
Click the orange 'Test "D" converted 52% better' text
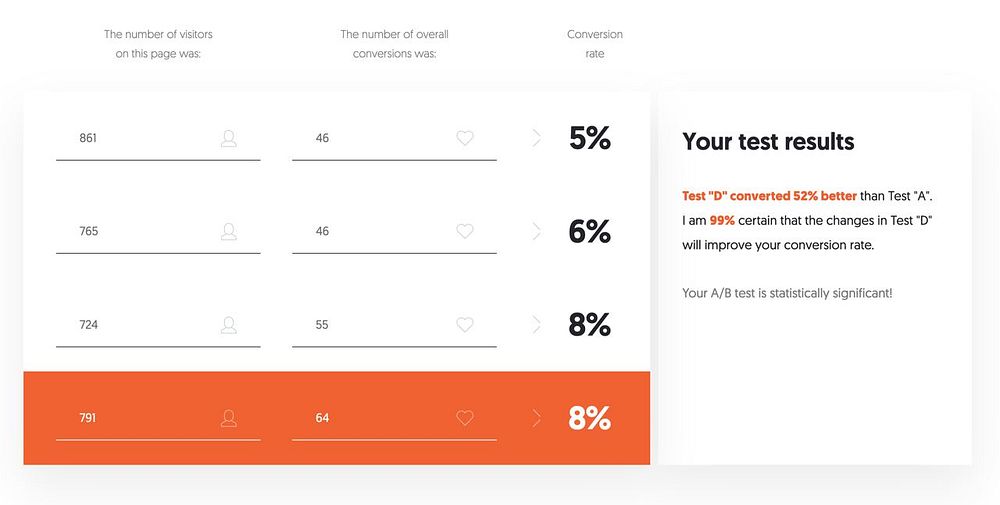click(769, 196)
